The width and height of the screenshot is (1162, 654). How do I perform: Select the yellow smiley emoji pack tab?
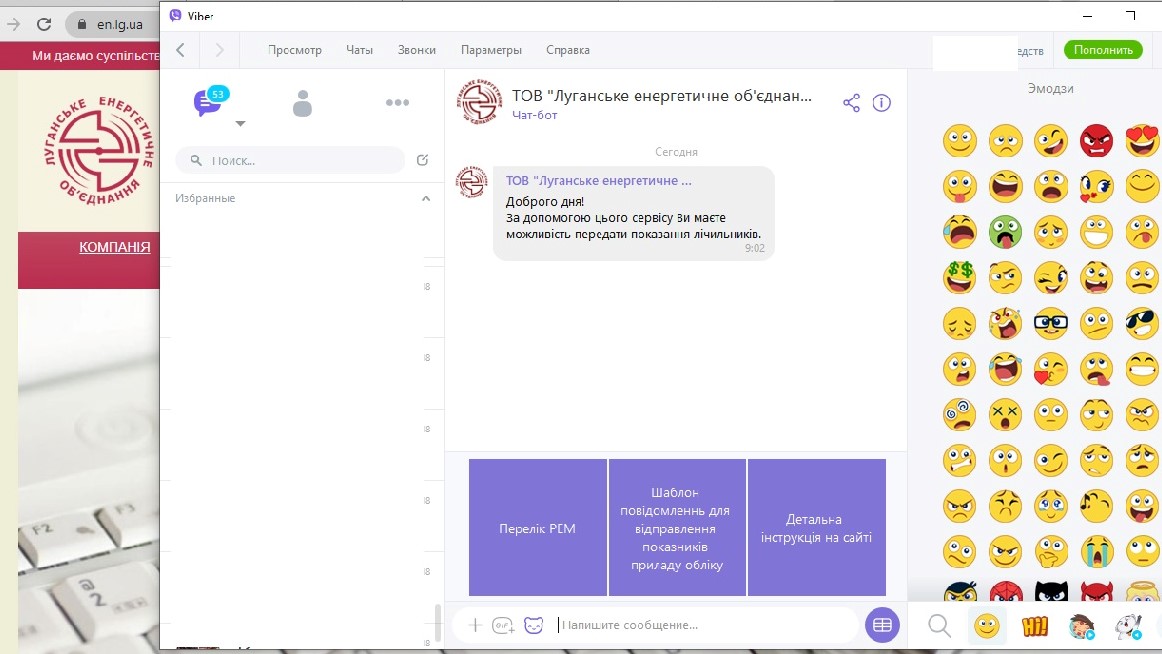[x=987, y=626]
